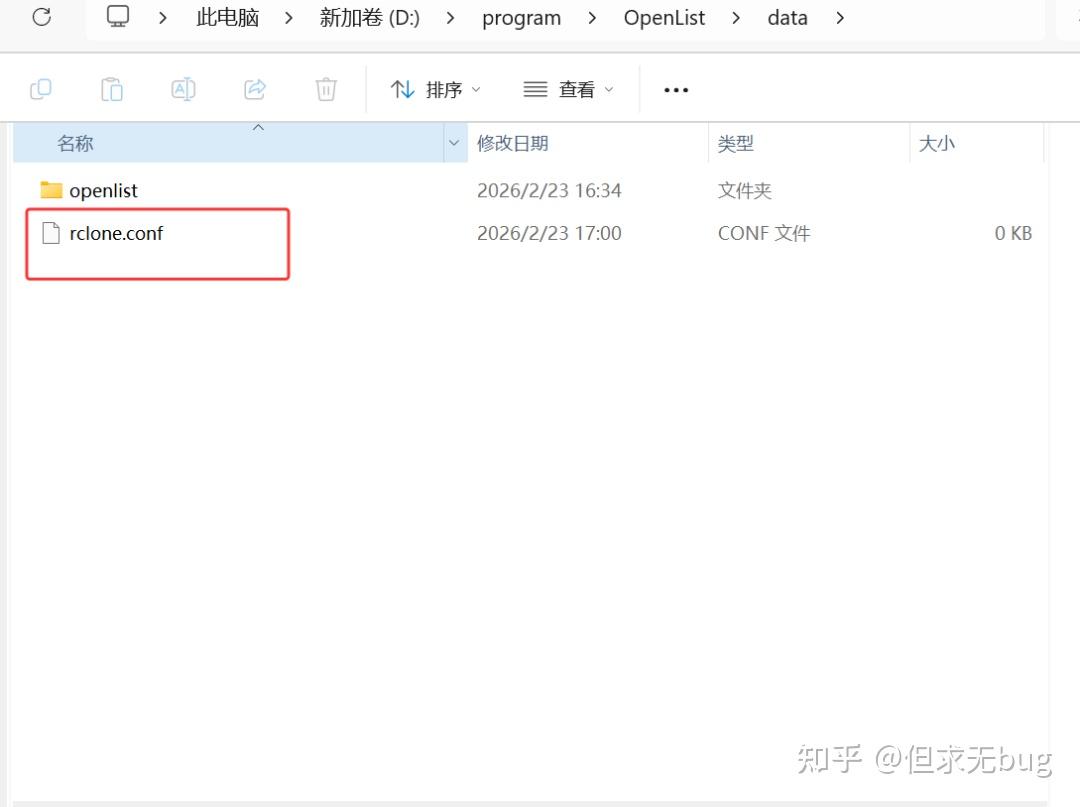This screenshot has height=807, width=1080.
Task: Click the rclone.conf document icon
Action: [51, 233]
